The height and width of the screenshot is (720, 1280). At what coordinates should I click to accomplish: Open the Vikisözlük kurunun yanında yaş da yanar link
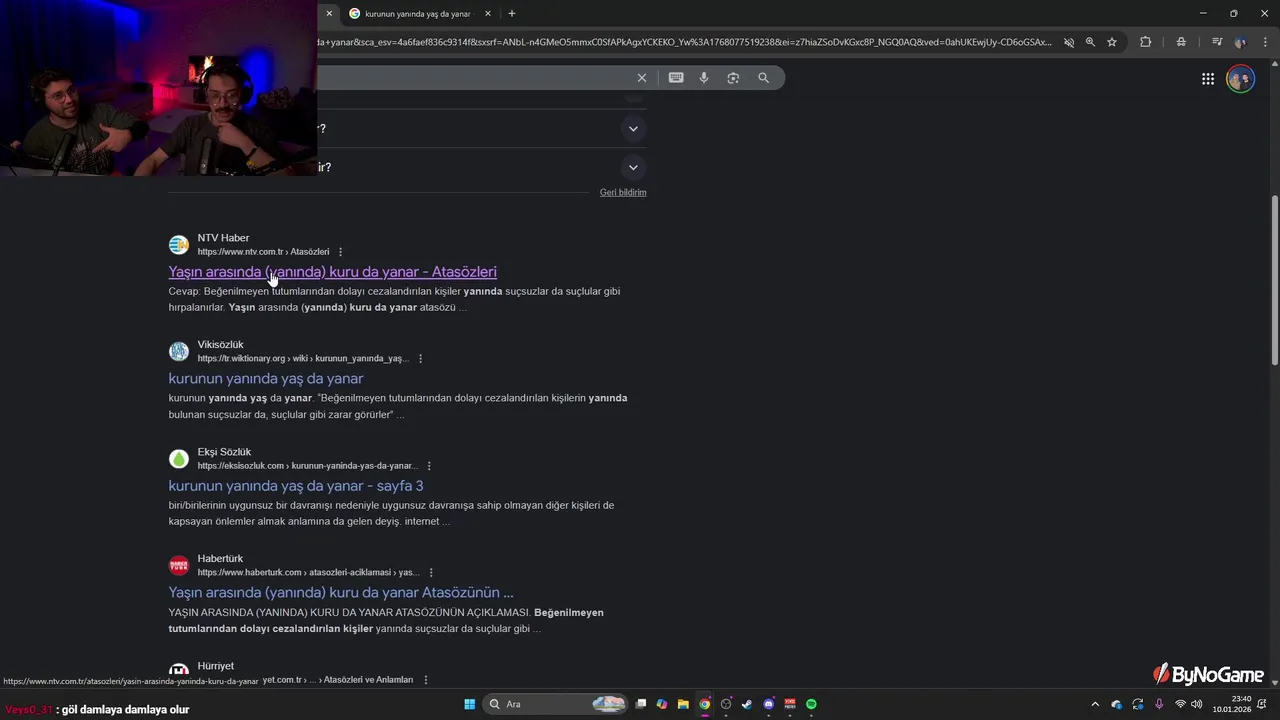coord(266,379)
